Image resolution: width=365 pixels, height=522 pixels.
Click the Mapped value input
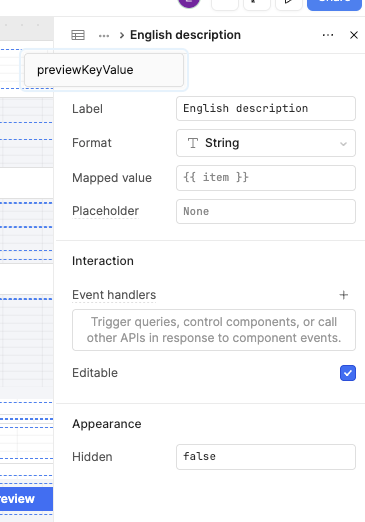tap(266, 178)
